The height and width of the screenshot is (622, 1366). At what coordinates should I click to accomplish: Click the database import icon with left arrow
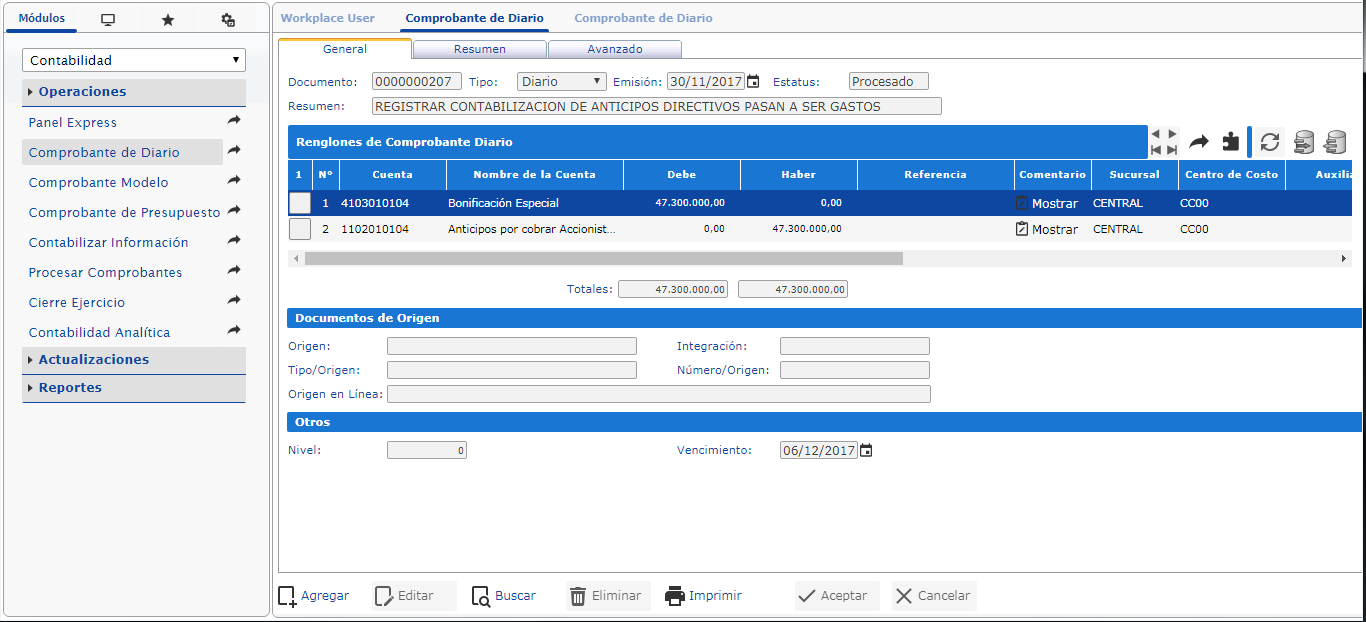pos(1334,142)
